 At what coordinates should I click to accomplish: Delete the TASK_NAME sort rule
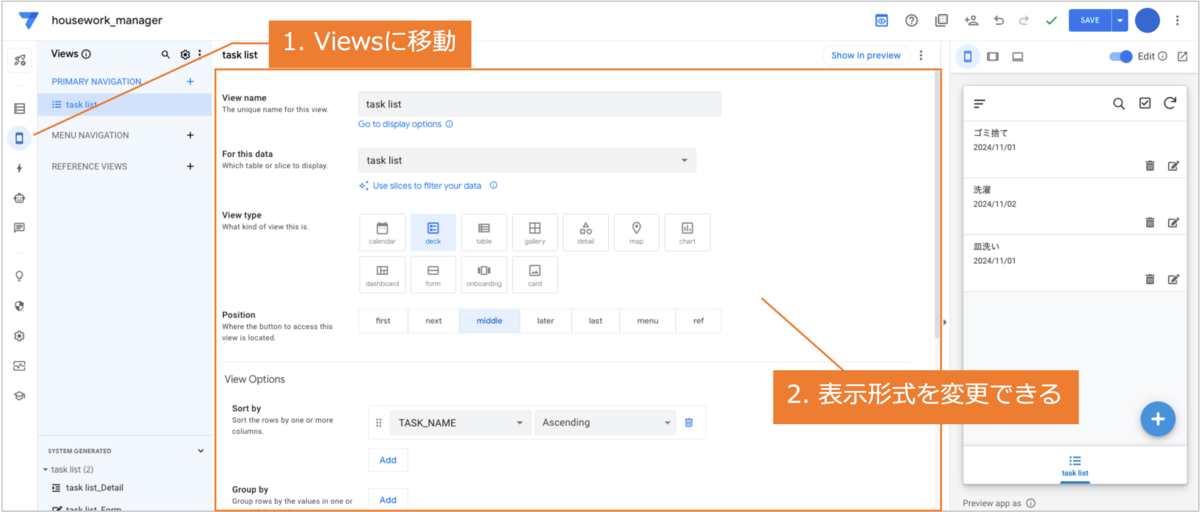click(689, 423)
